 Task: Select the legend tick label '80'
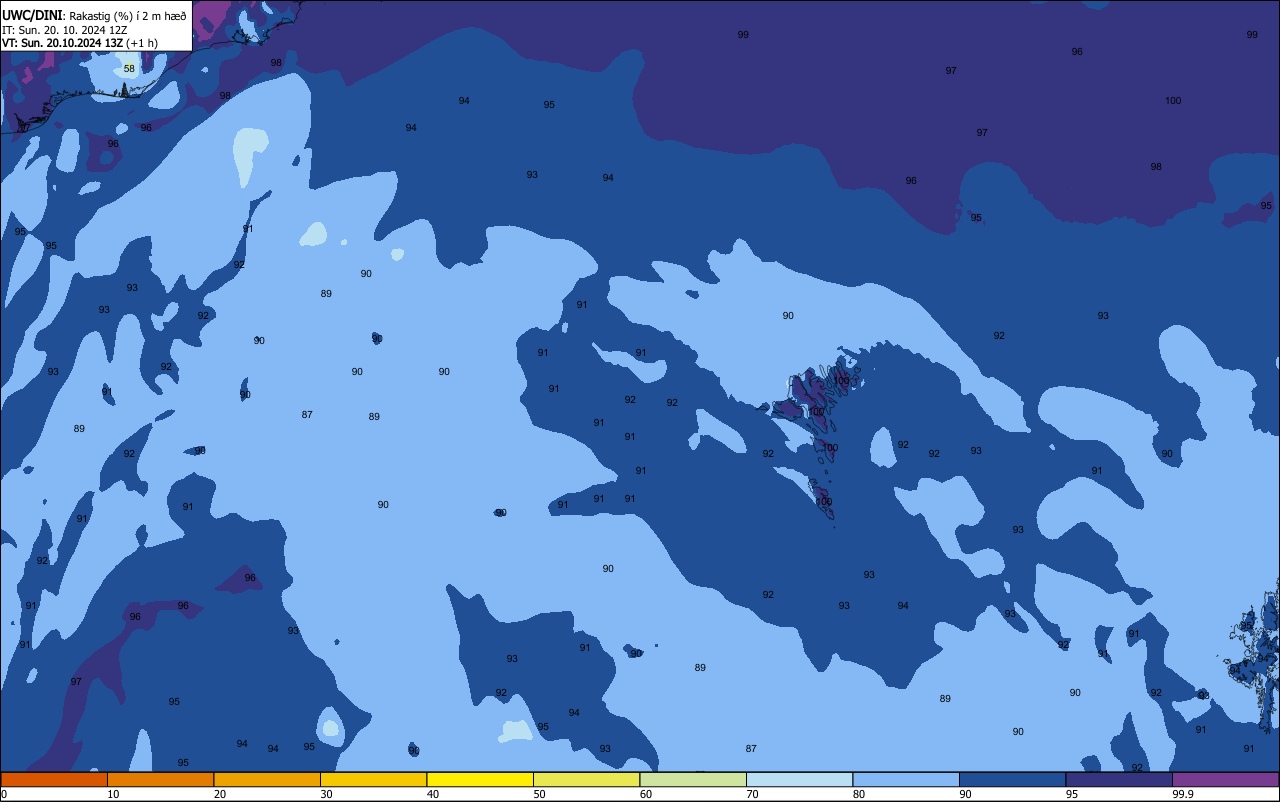(x=859, y=794)
